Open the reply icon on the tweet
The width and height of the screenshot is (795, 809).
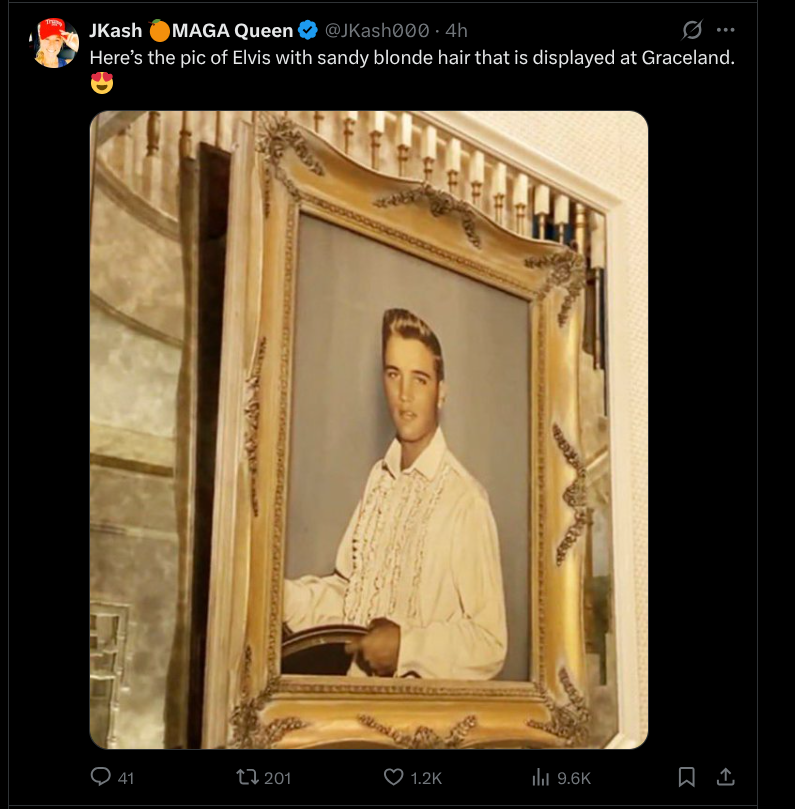pos(101,776)
